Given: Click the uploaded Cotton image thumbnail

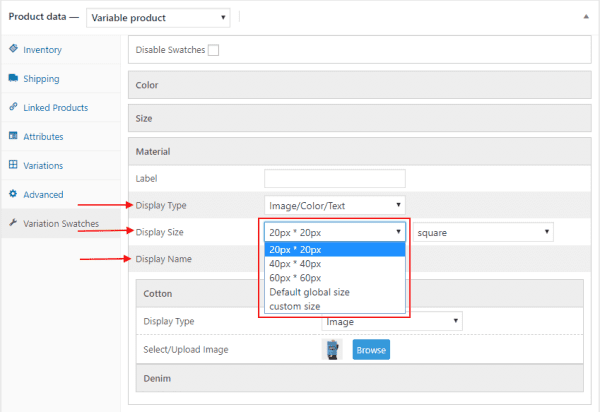Looking at the screenshot, I should click(332, 350).
